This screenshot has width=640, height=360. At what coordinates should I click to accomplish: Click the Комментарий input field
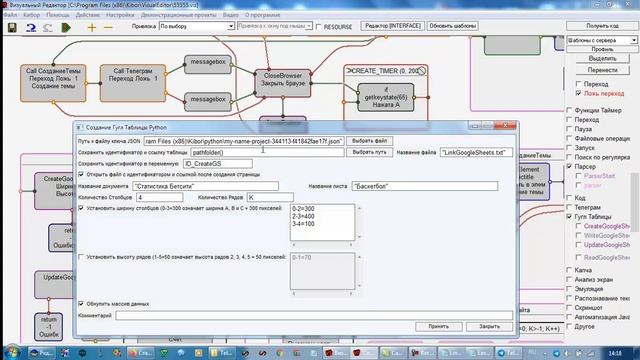coord(314,316)
